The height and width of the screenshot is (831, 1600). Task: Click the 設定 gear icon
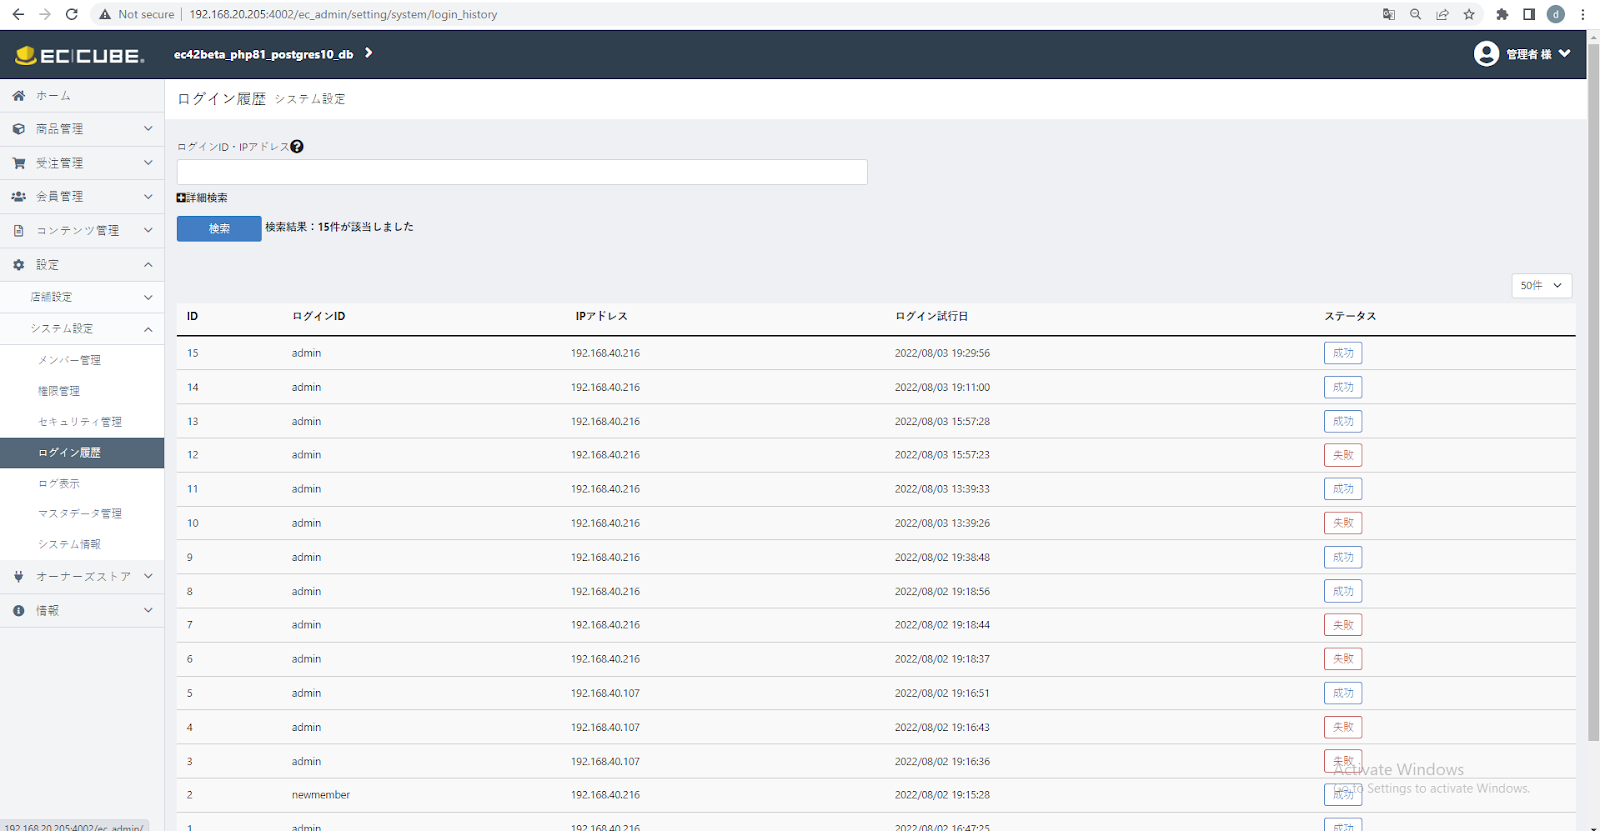(x=18, y=265)
